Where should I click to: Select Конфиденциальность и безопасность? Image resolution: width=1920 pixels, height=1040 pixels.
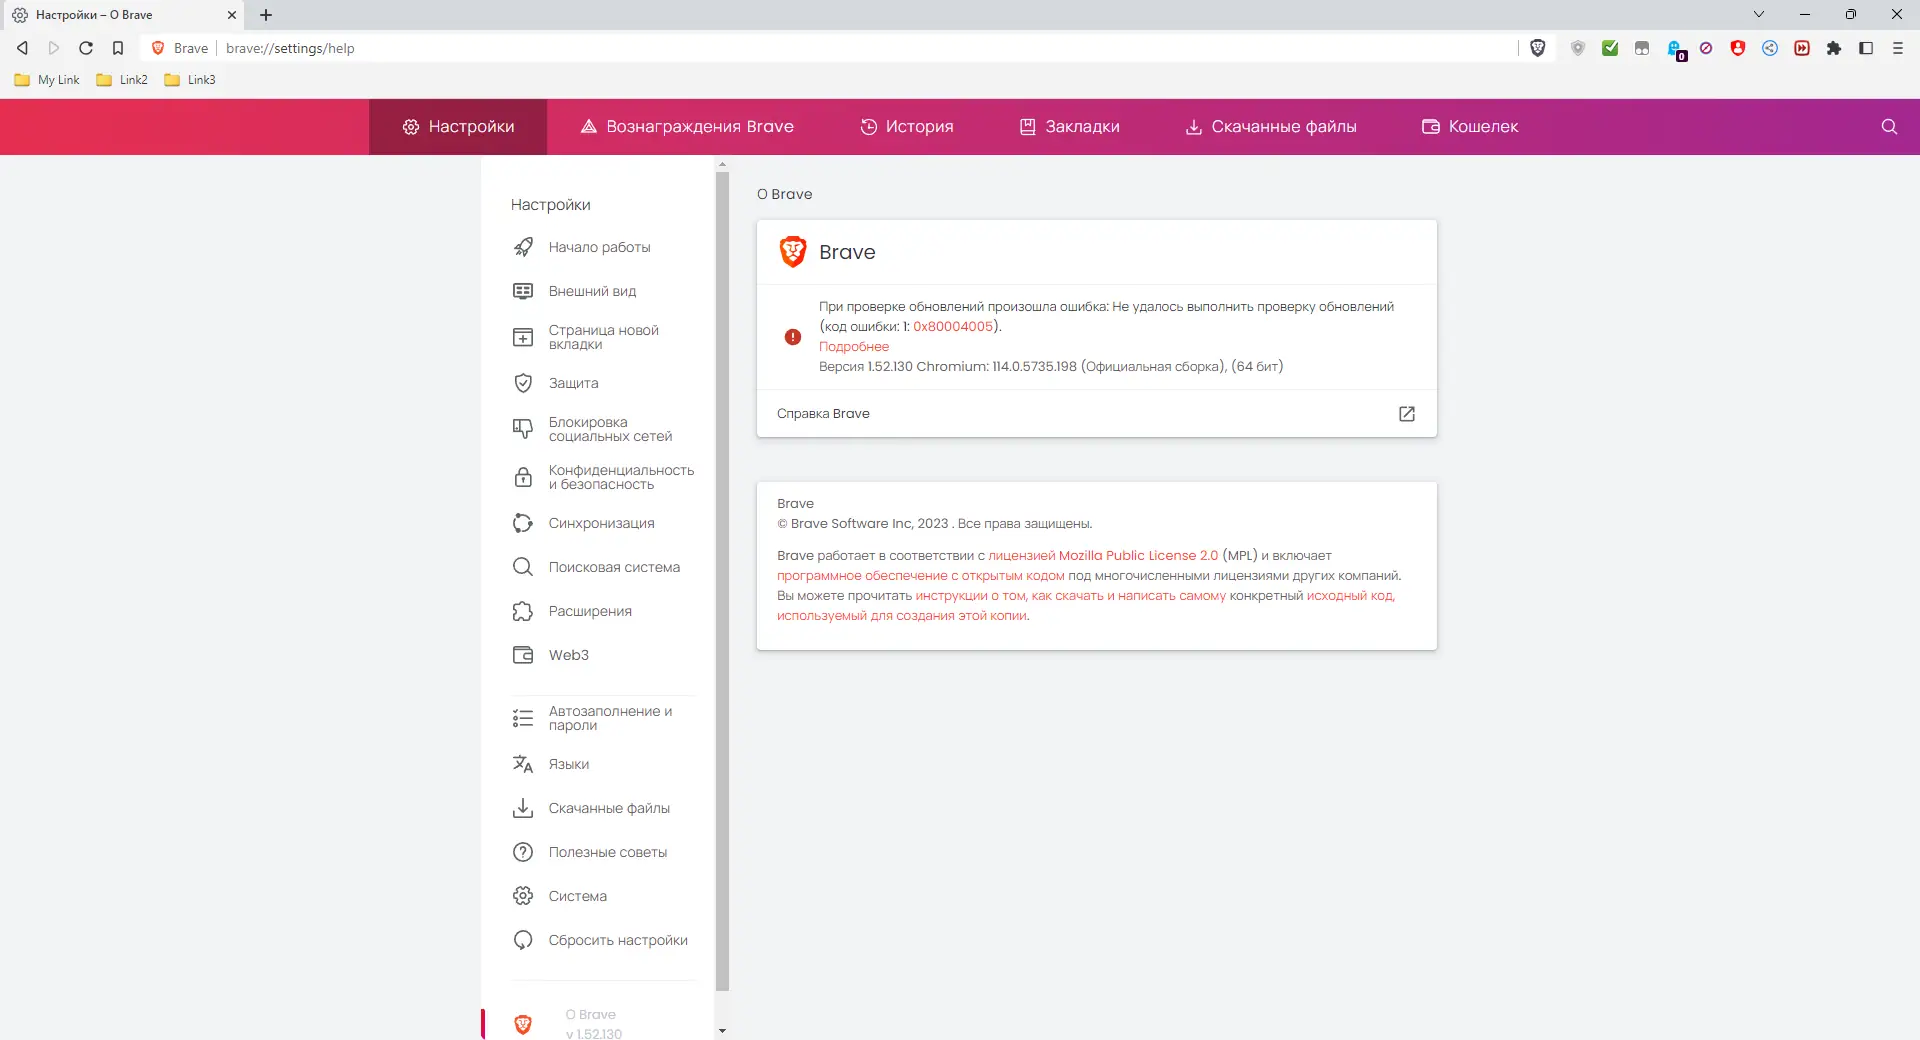coord(603,477)
